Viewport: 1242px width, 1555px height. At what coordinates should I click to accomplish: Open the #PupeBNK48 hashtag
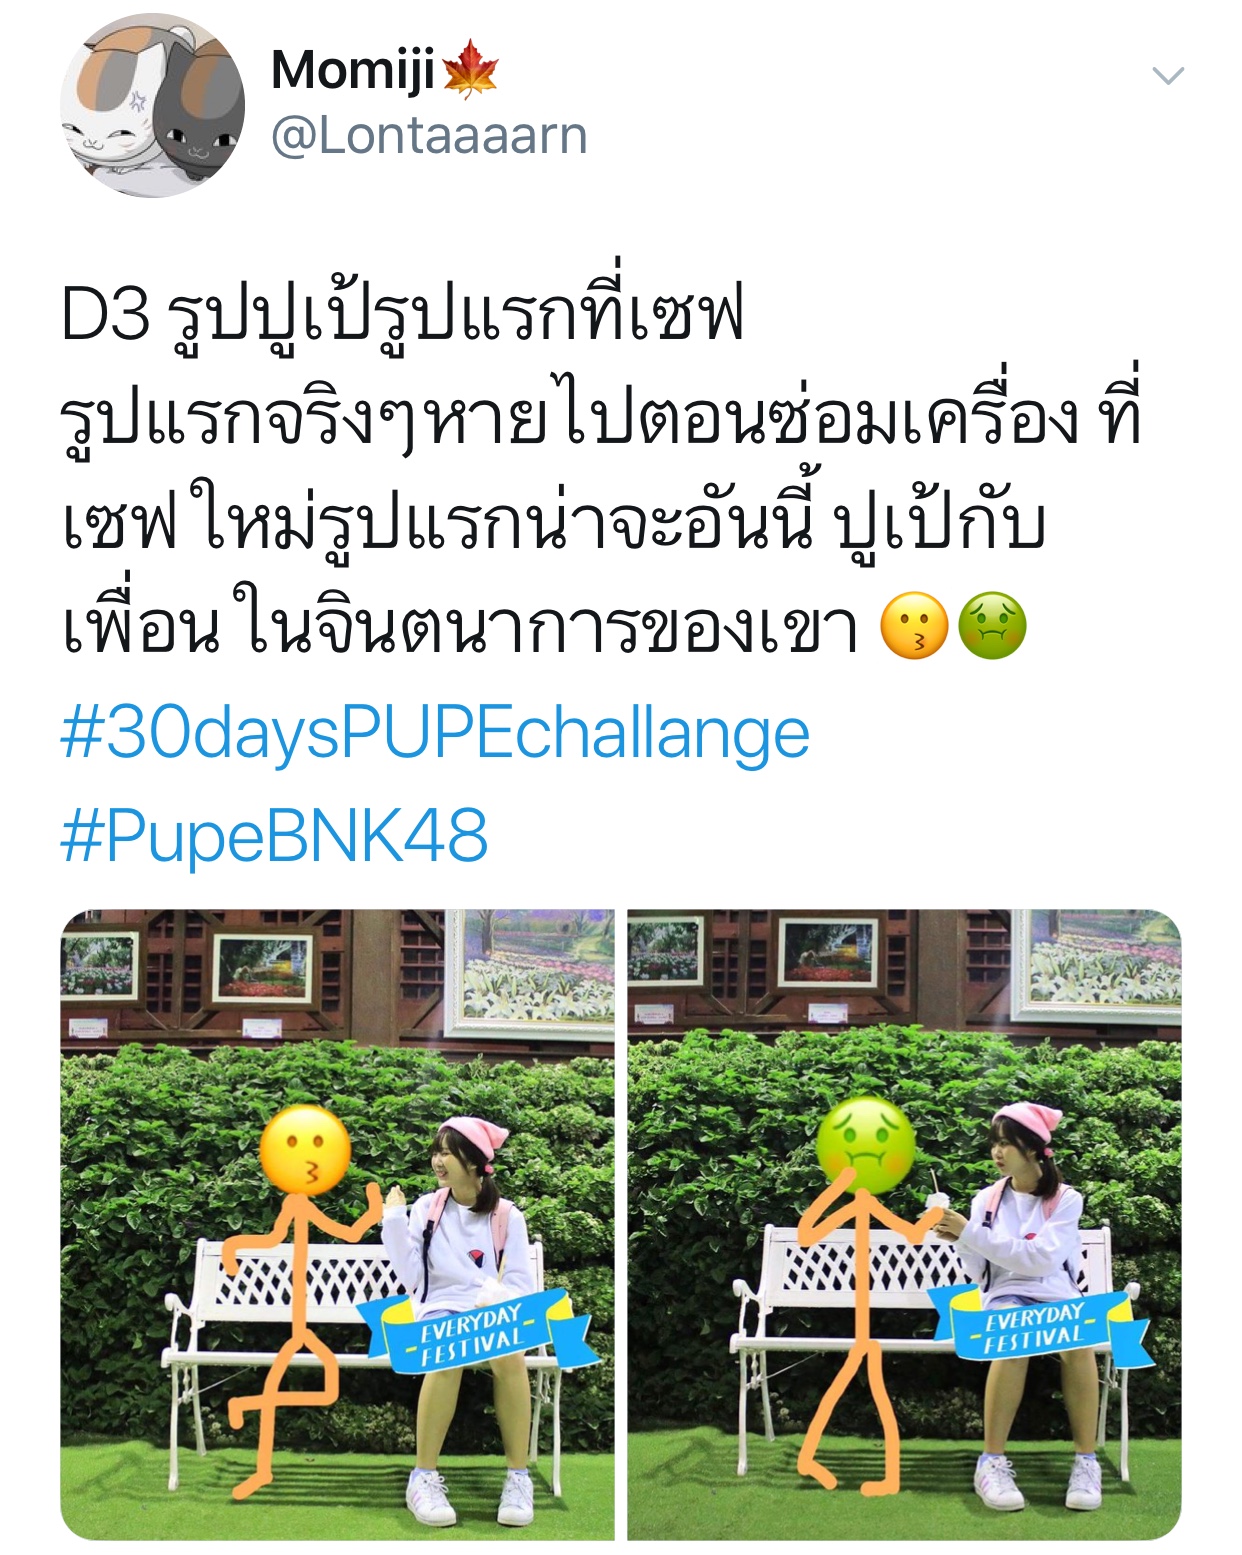pyautogui.click(x=275, y=836)
